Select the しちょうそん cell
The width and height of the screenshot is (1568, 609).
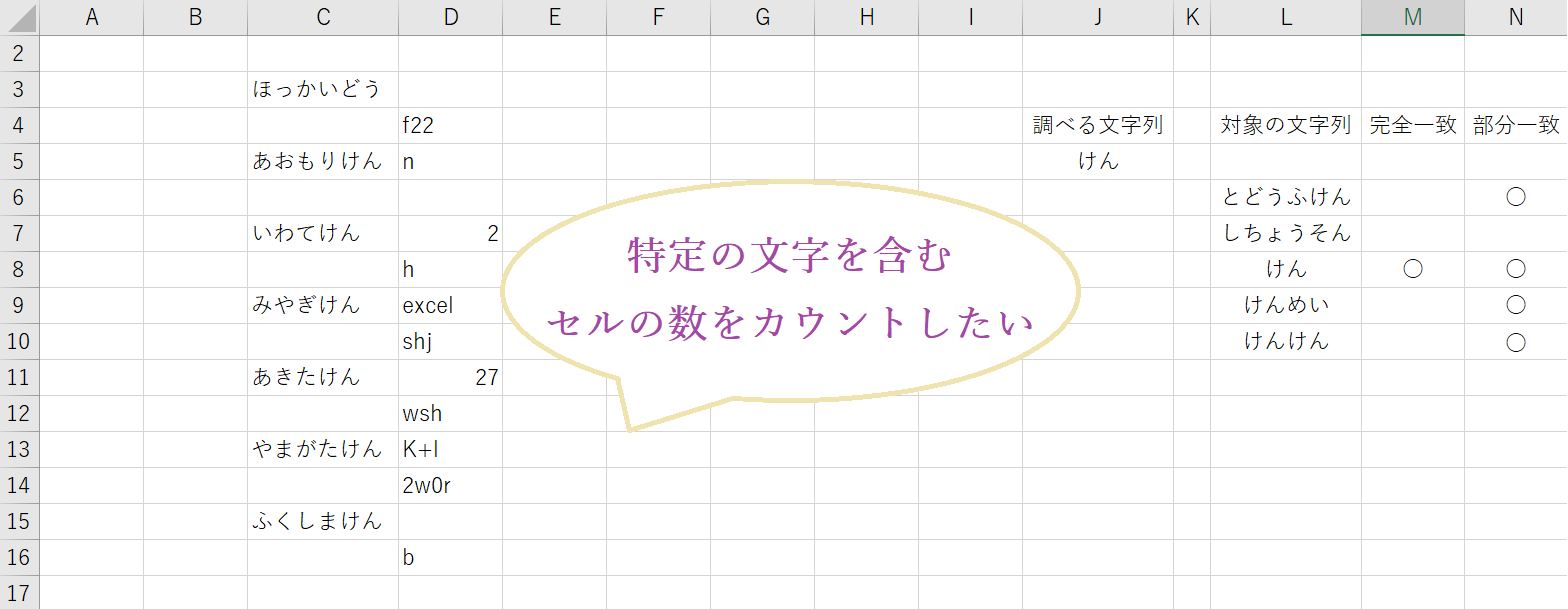[x=1285, y=233]
